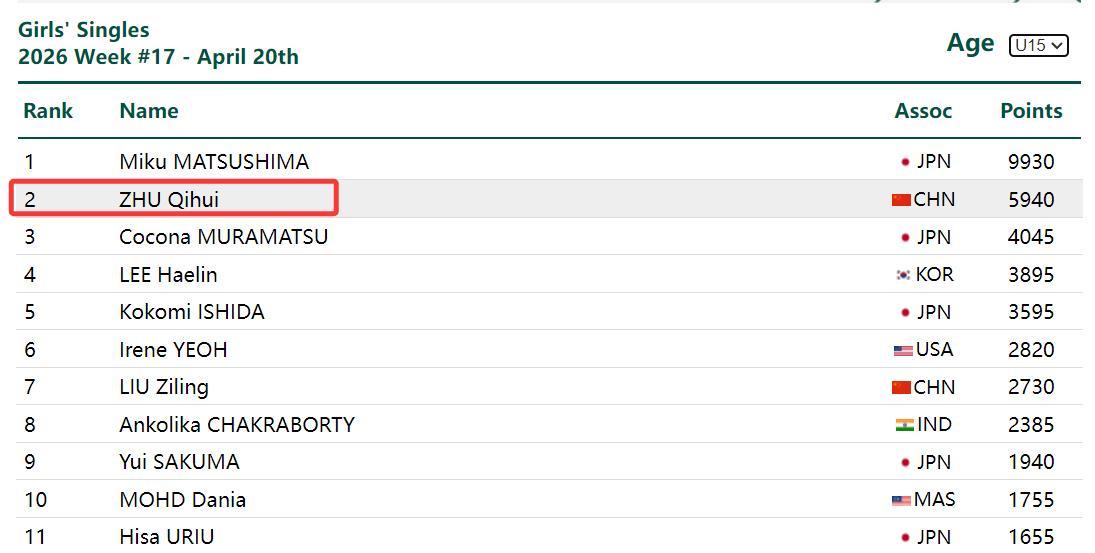
Task: Click USA flag in Irene YEOH row
Action: [902, 350]
